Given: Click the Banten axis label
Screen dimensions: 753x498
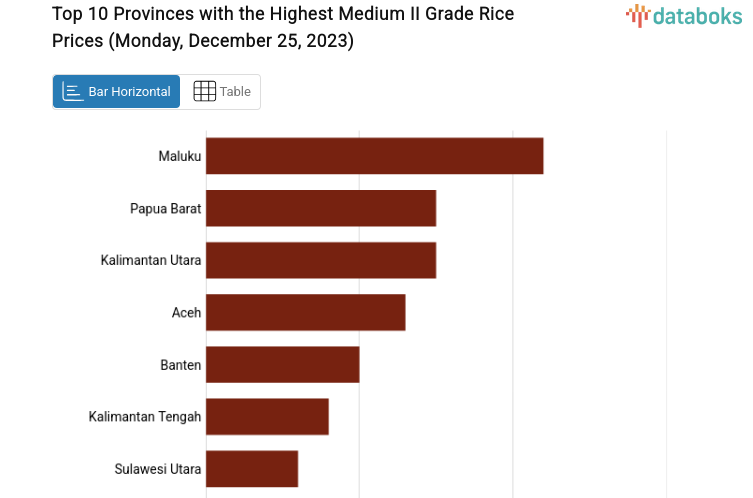Looking at the screenshot, I should point(181,364).
